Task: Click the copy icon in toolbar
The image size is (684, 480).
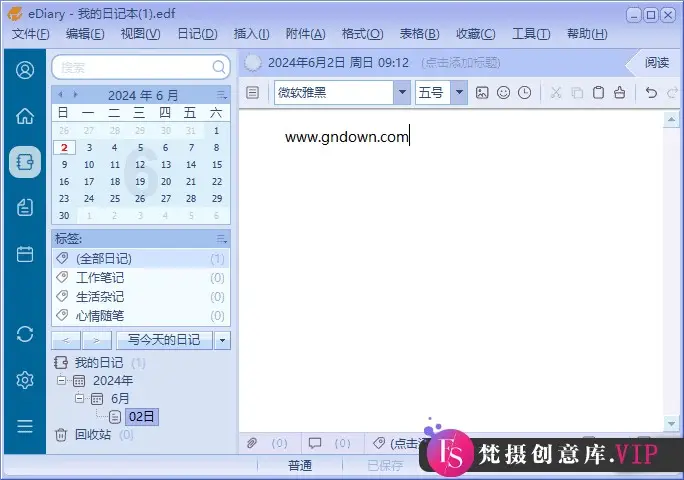Action: click(577, 93)
